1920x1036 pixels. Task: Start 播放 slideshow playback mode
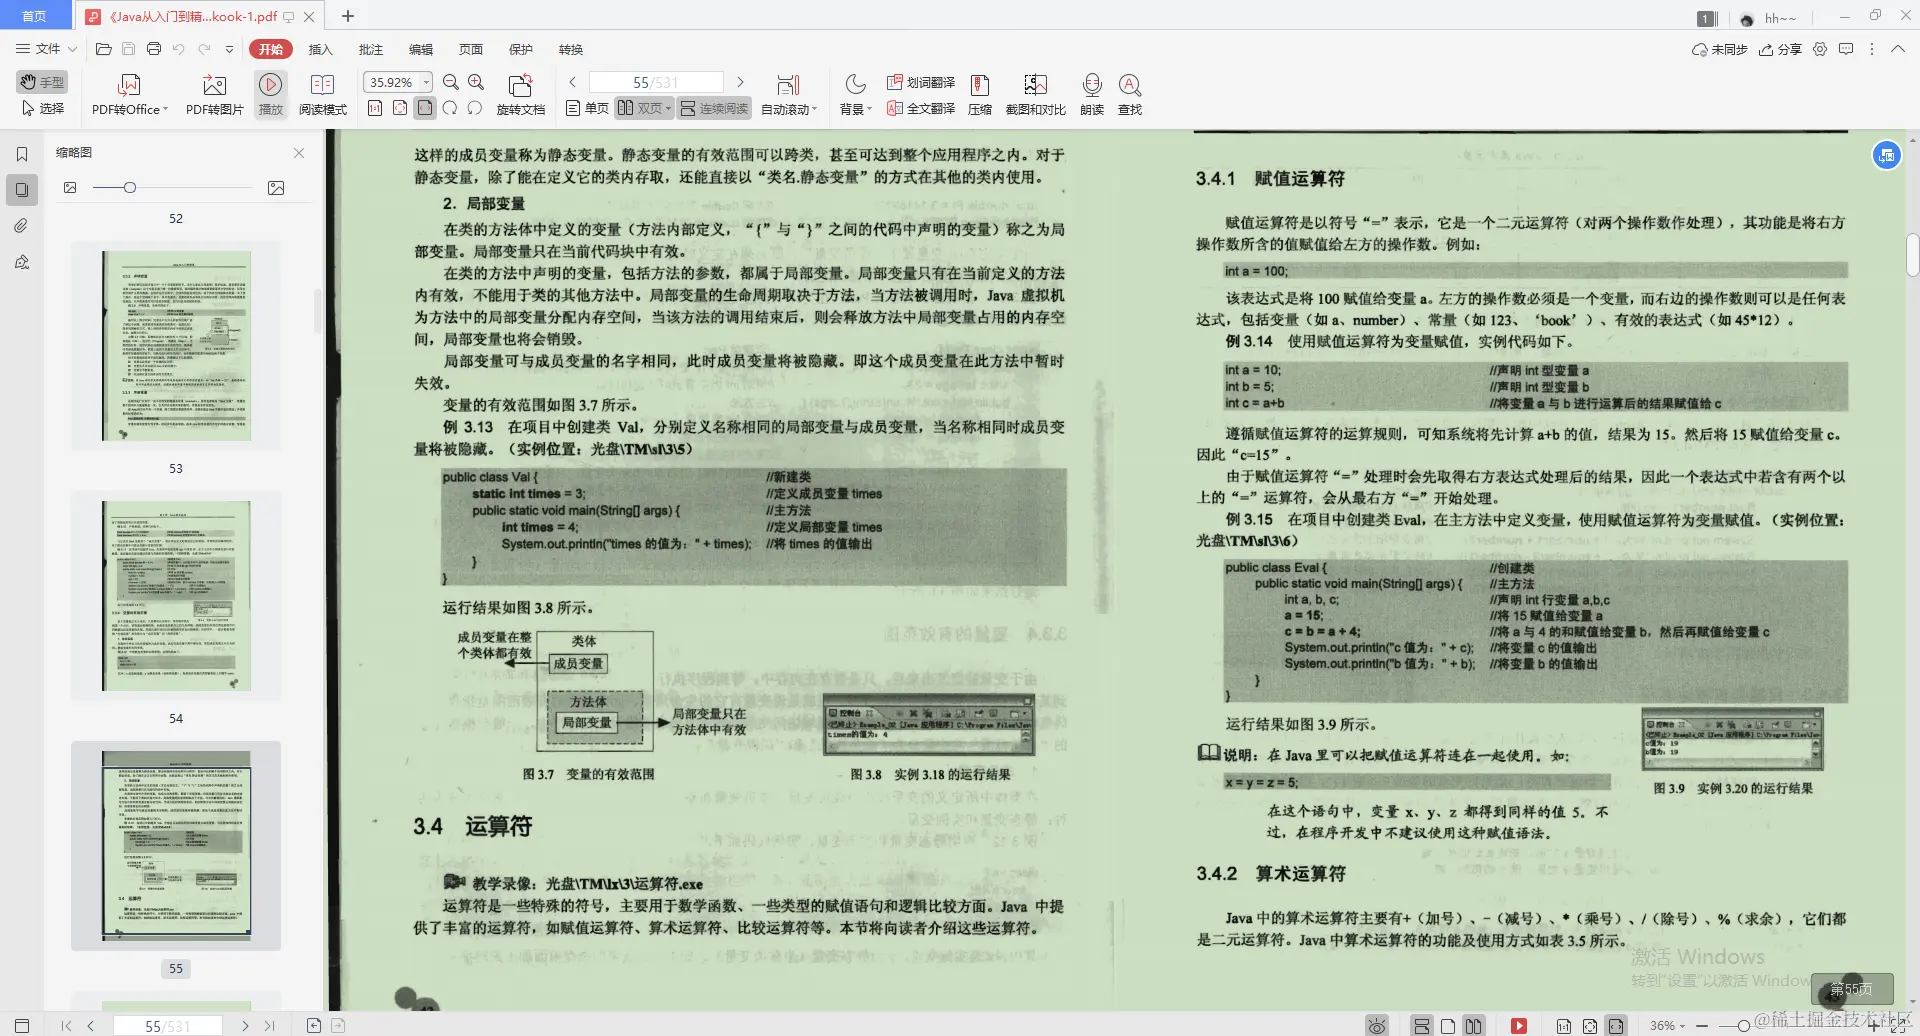[x=271, y=93]
